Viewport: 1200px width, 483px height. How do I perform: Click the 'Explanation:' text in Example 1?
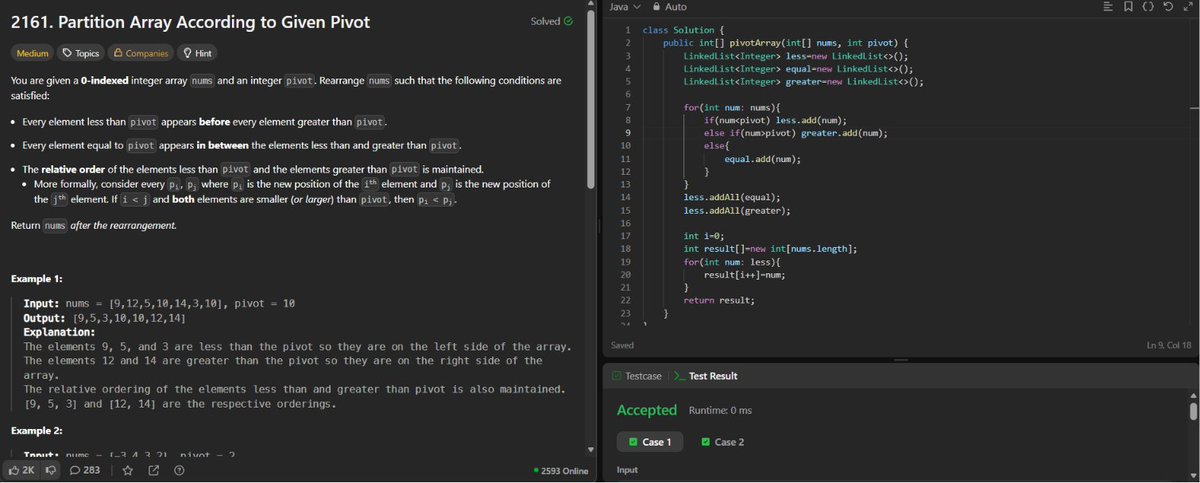coord(59,332)
